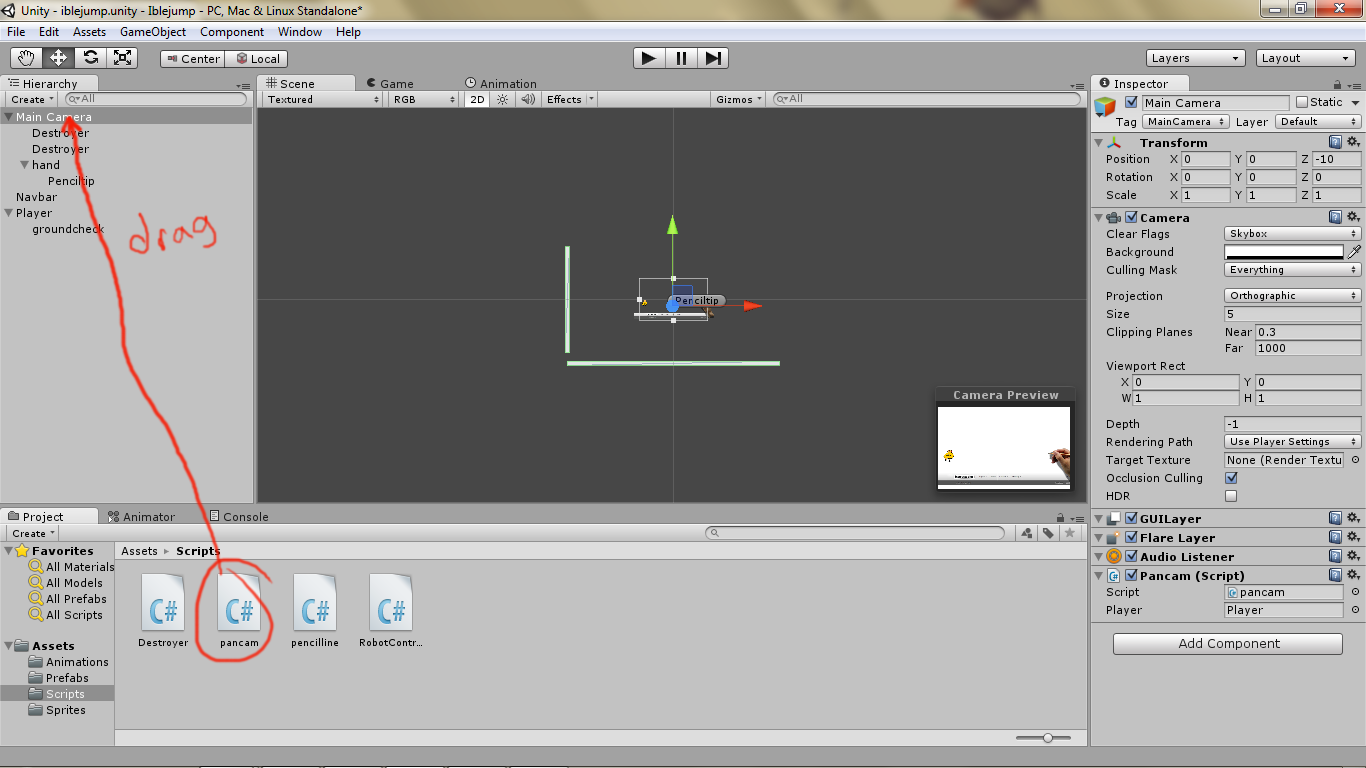This screenshot has width=1366, height=768.
Task: Mute scene audio with speaker icon
Action: [x=527, y=99]
